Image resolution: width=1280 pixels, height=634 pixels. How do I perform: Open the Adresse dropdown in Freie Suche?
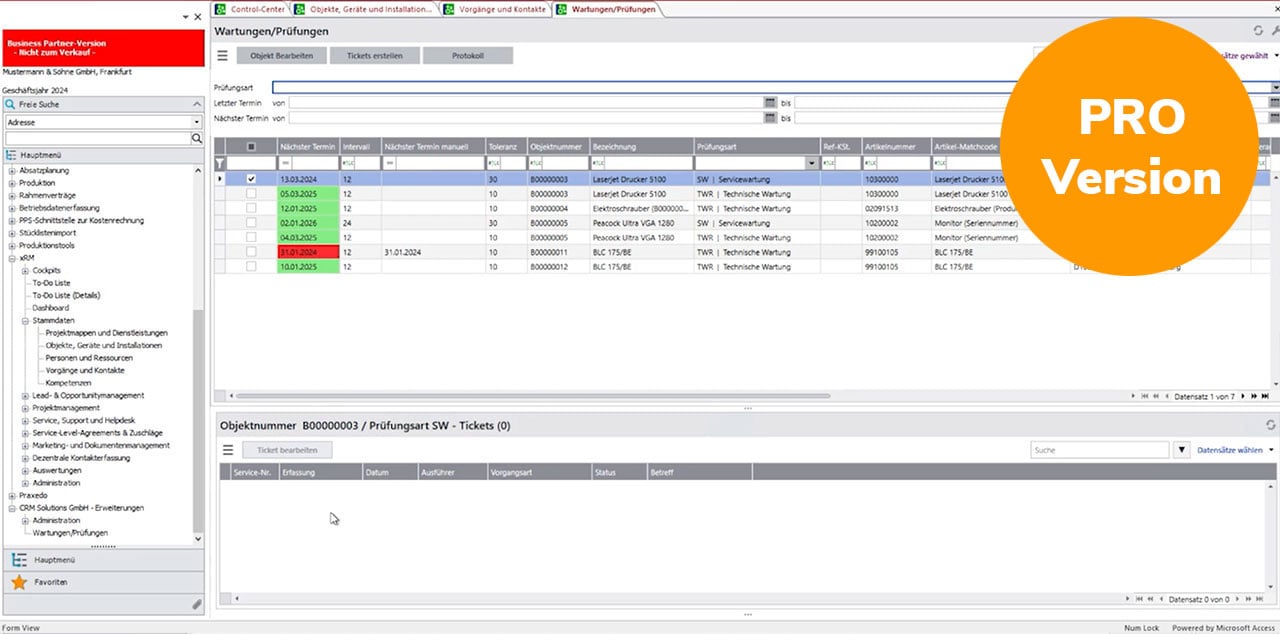[197, 122]
